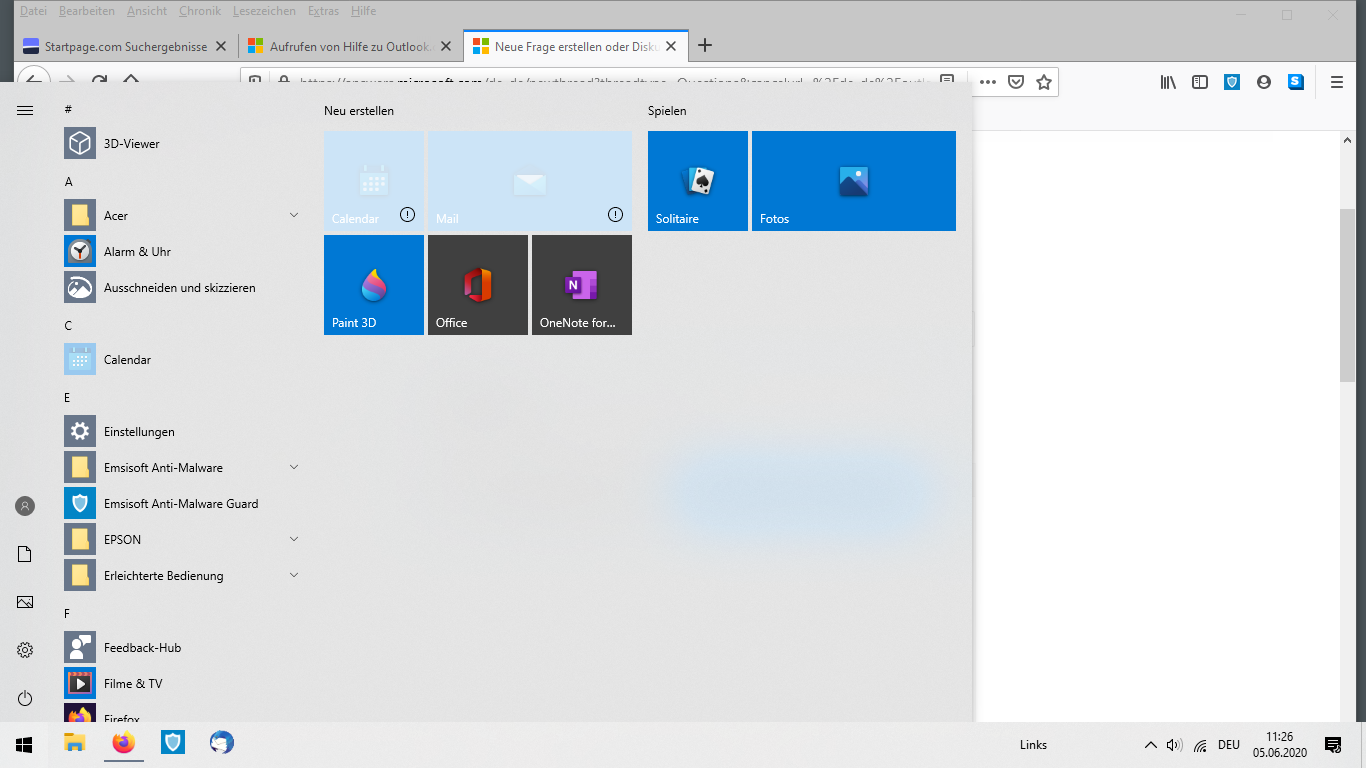Open the Feedback-Hub app
This screenshot has width=1366, height=768.
182,648
